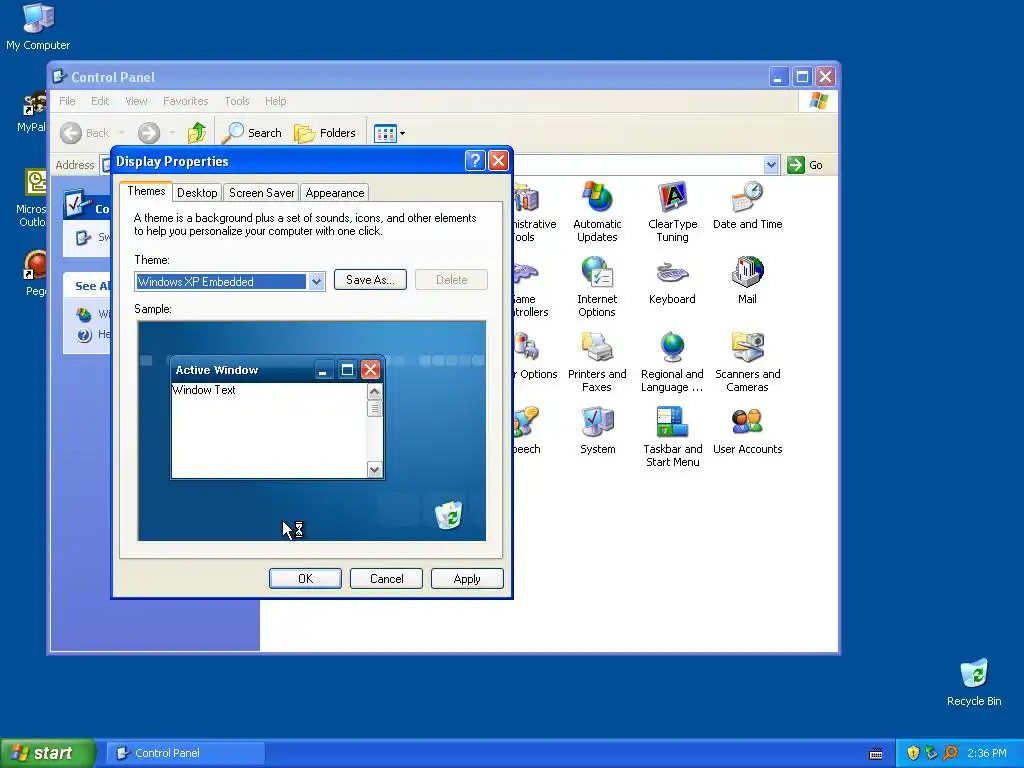
Task: Open the start menu button
Action: tap(48, 753)
